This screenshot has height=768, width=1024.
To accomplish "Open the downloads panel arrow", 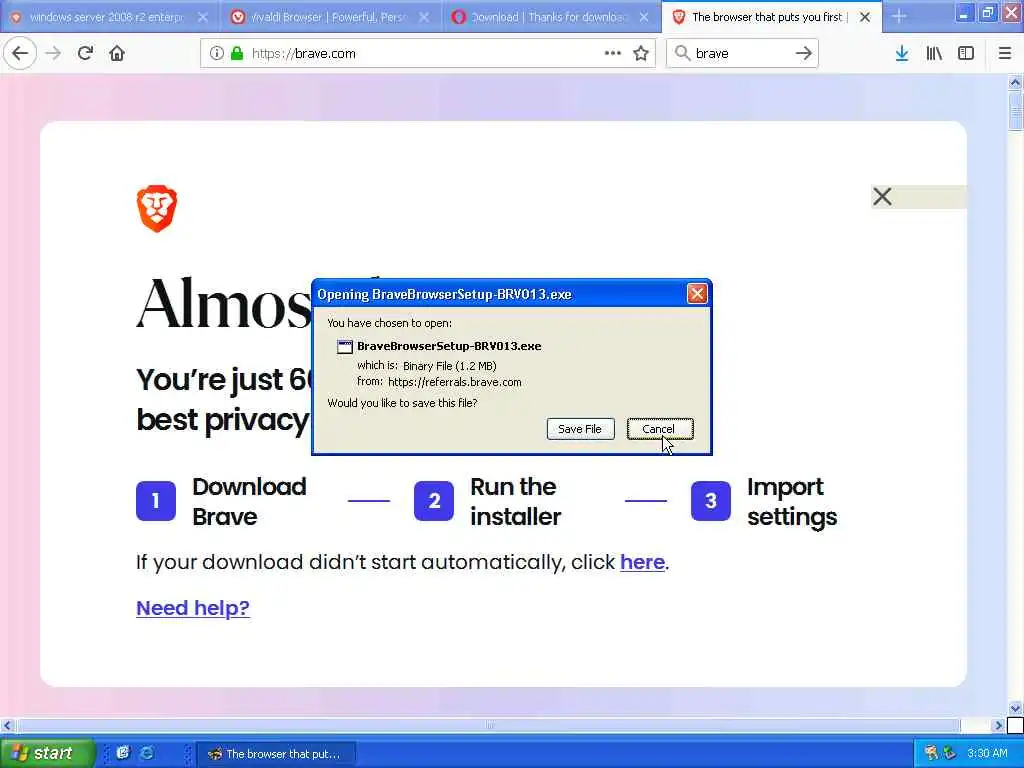I will pyautogui.click(x=902, y=54).
